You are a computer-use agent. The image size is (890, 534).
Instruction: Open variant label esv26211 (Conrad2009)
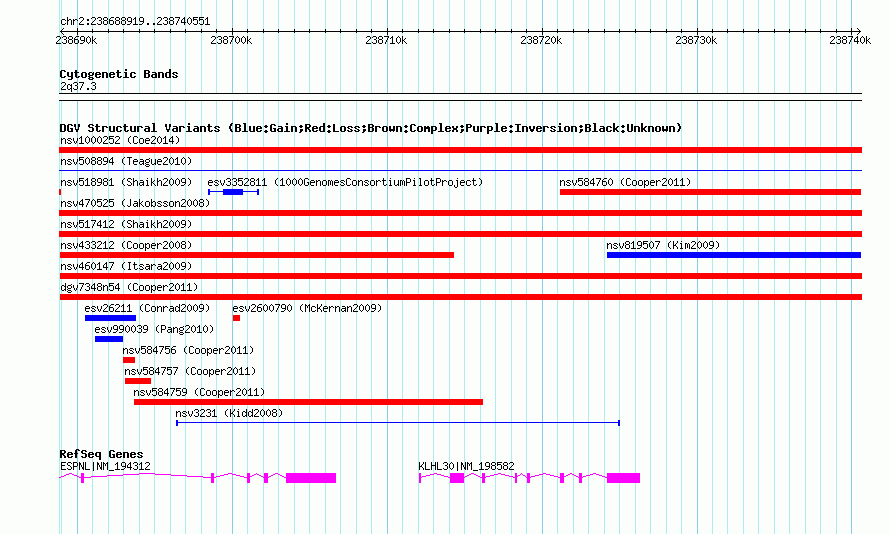(x=147, y=308)
